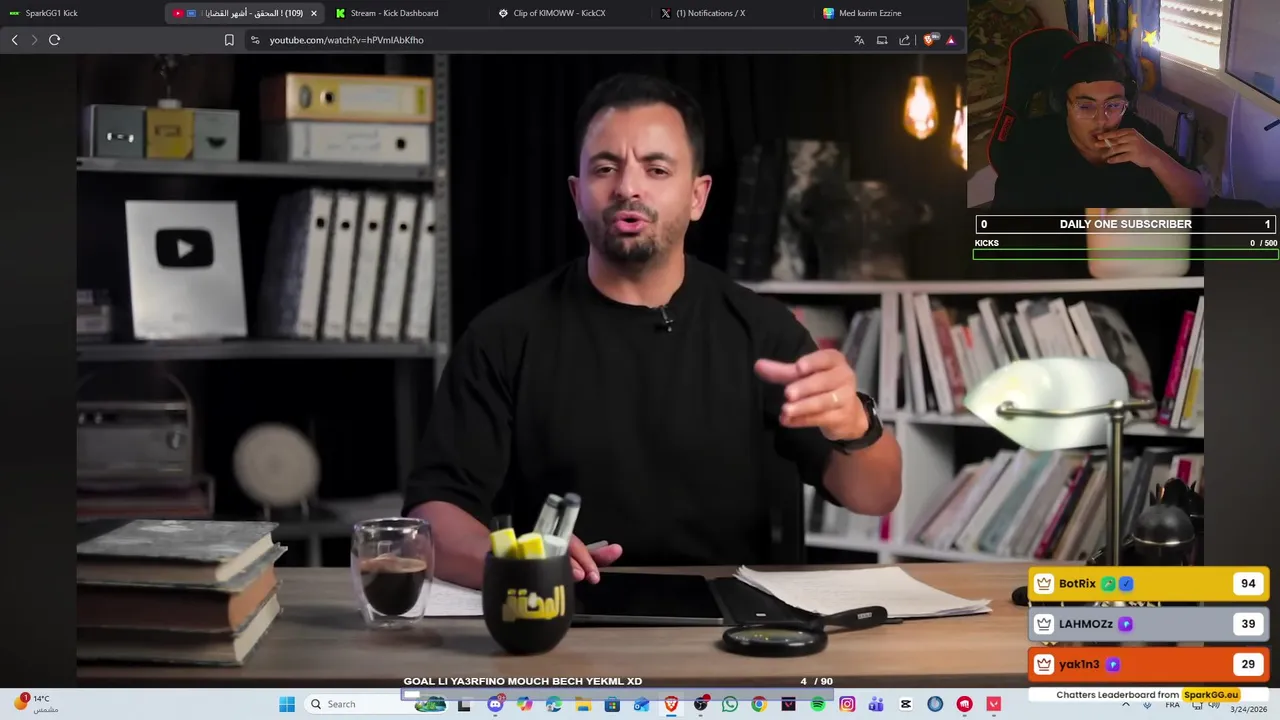This screenshot has width=1280, height=720.
Task: Click the yak1n3 leaderboard row
Action: click(1149, 664)
